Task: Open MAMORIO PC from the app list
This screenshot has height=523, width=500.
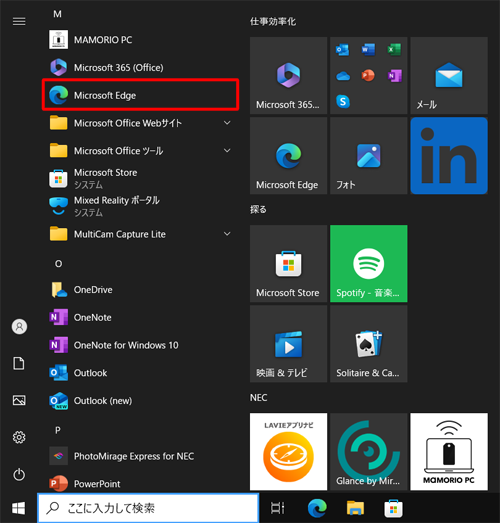Action: tap(140, 40)
